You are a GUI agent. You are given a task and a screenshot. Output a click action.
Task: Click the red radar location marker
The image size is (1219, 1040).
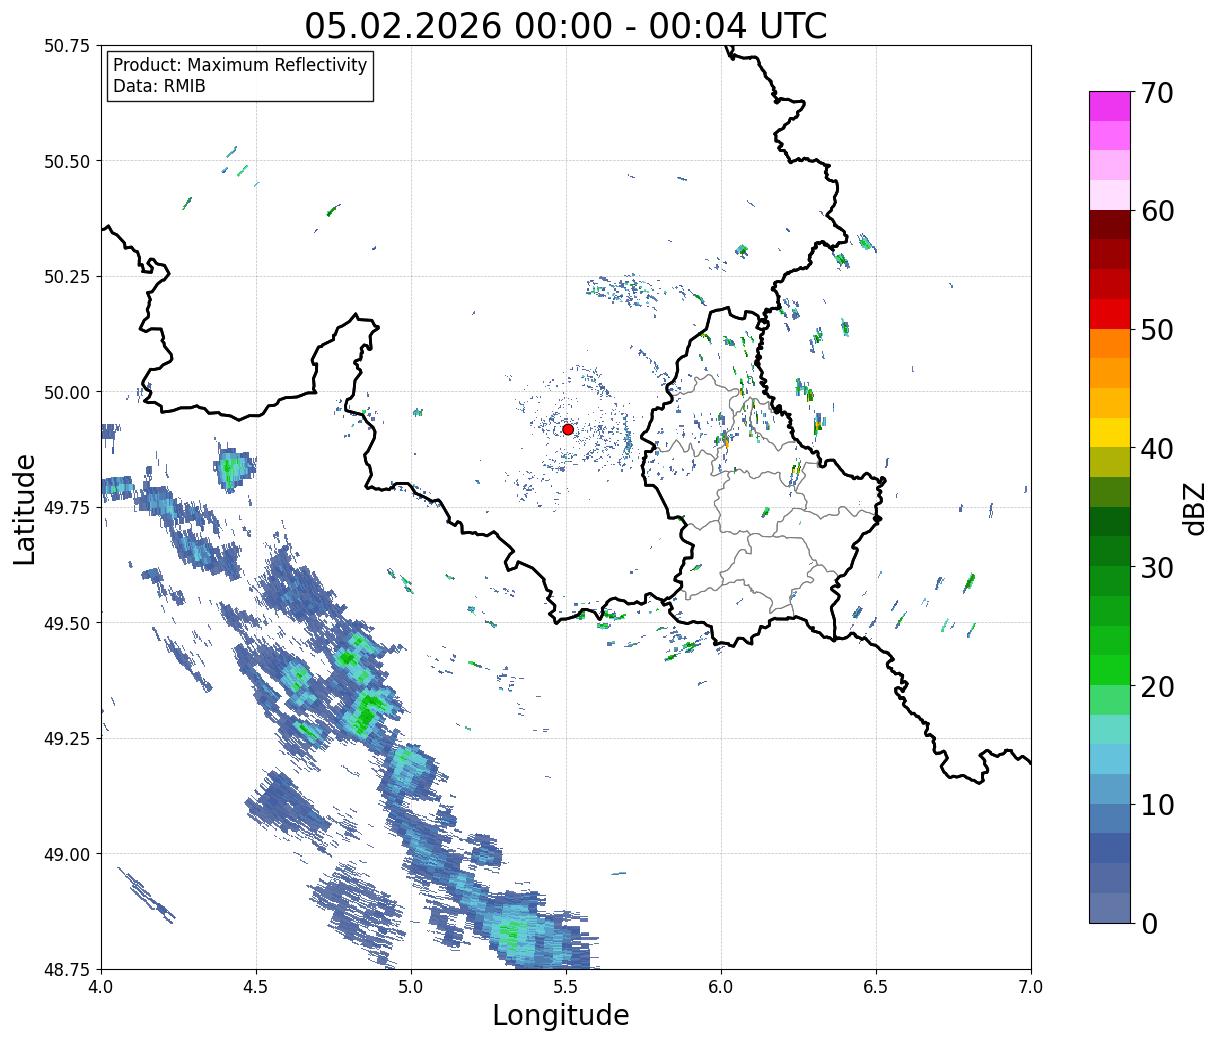tap(568, 429)
